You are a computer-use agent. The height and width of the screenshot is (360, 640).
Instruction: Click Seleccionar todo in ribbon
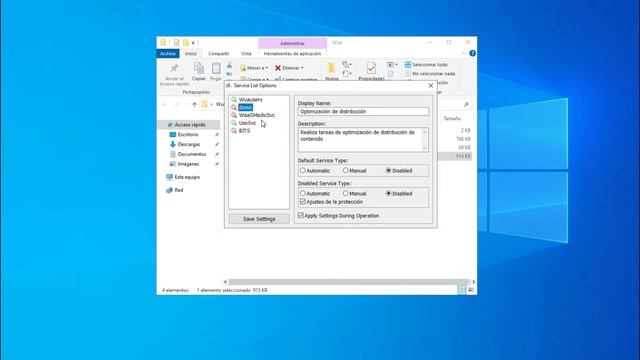point(426,64)
